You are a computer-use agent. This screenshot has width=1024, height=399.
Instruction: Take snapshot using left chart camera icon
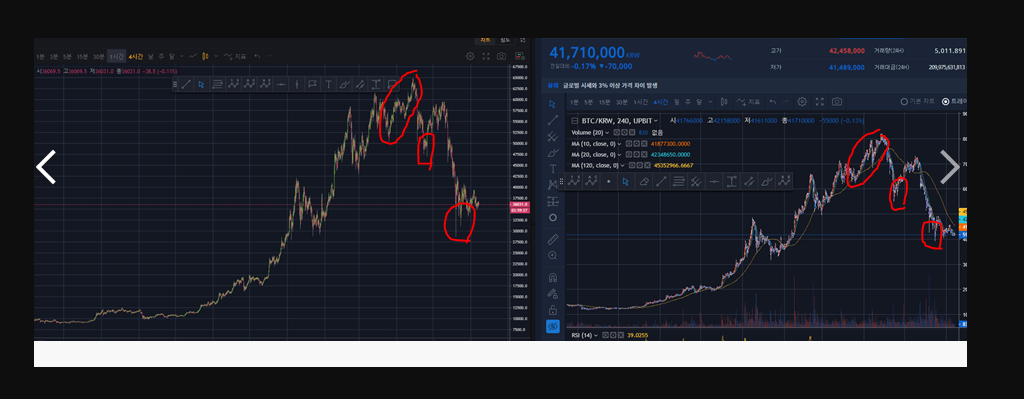point(501,56)
